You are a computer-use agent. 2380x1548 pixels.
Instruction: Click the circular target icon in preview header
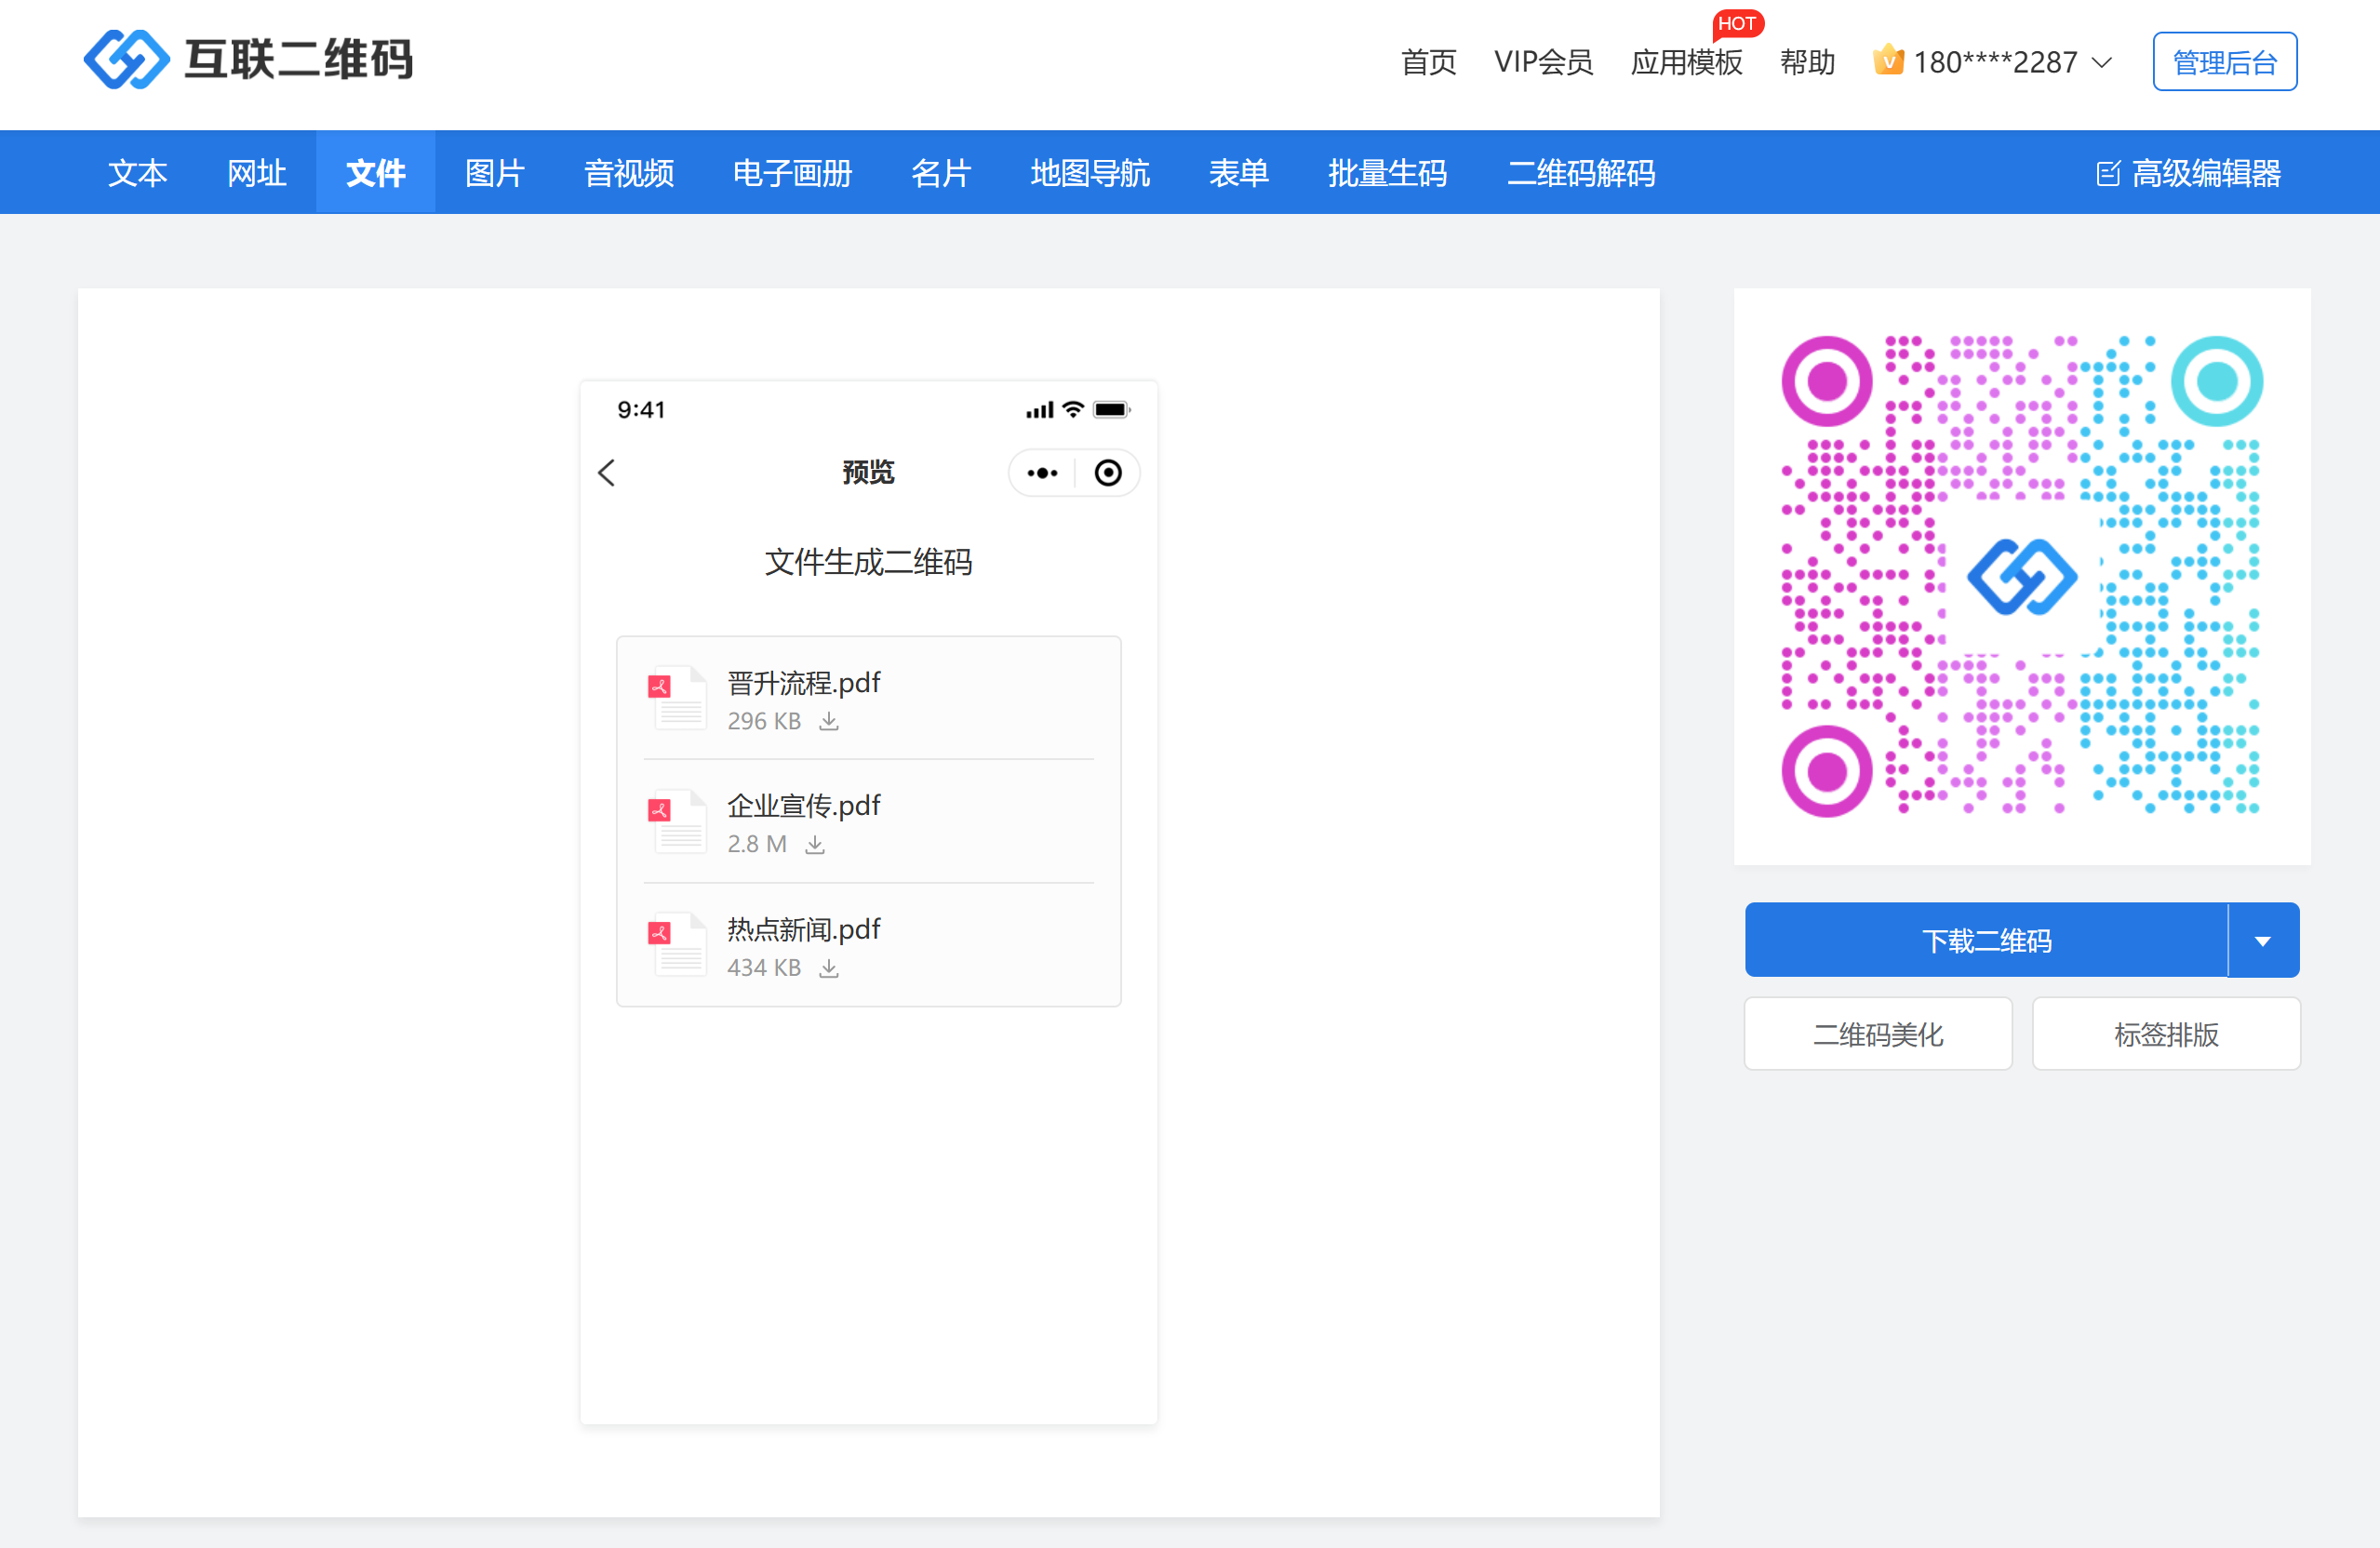(x=1108, y=473)
